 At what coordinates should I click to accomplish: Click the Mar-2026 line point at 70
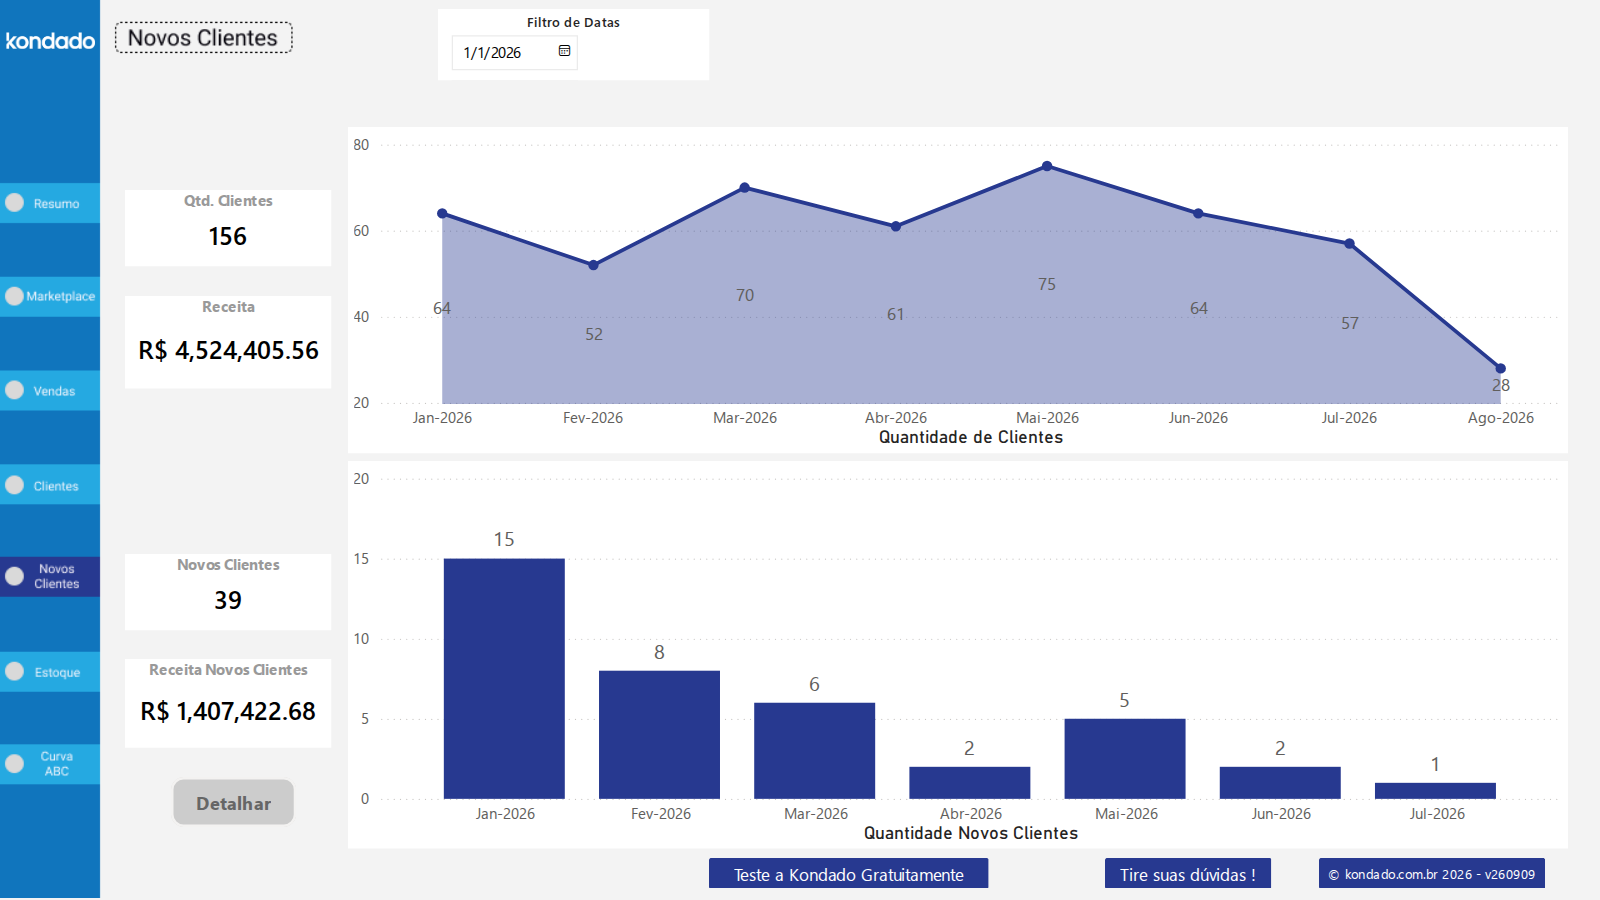tap(745, 187)
